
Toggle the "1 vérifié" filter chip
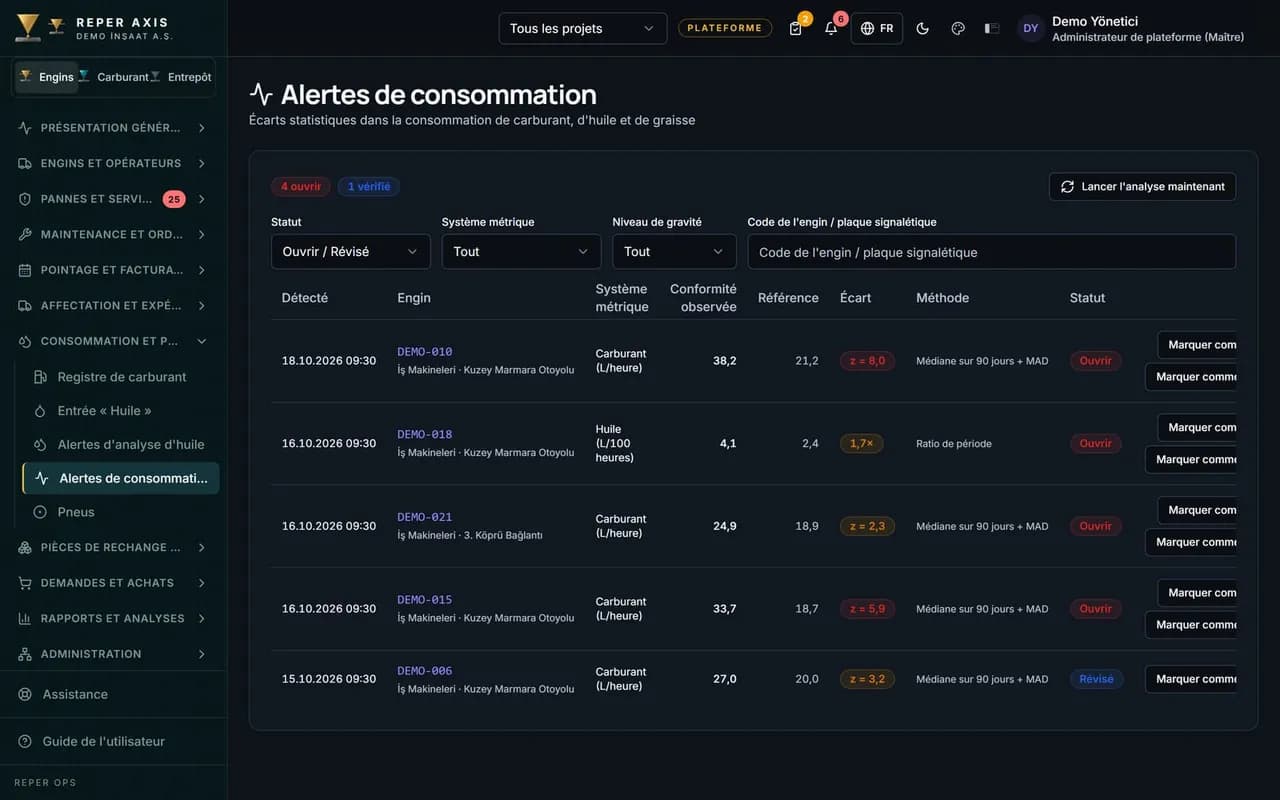369,186
